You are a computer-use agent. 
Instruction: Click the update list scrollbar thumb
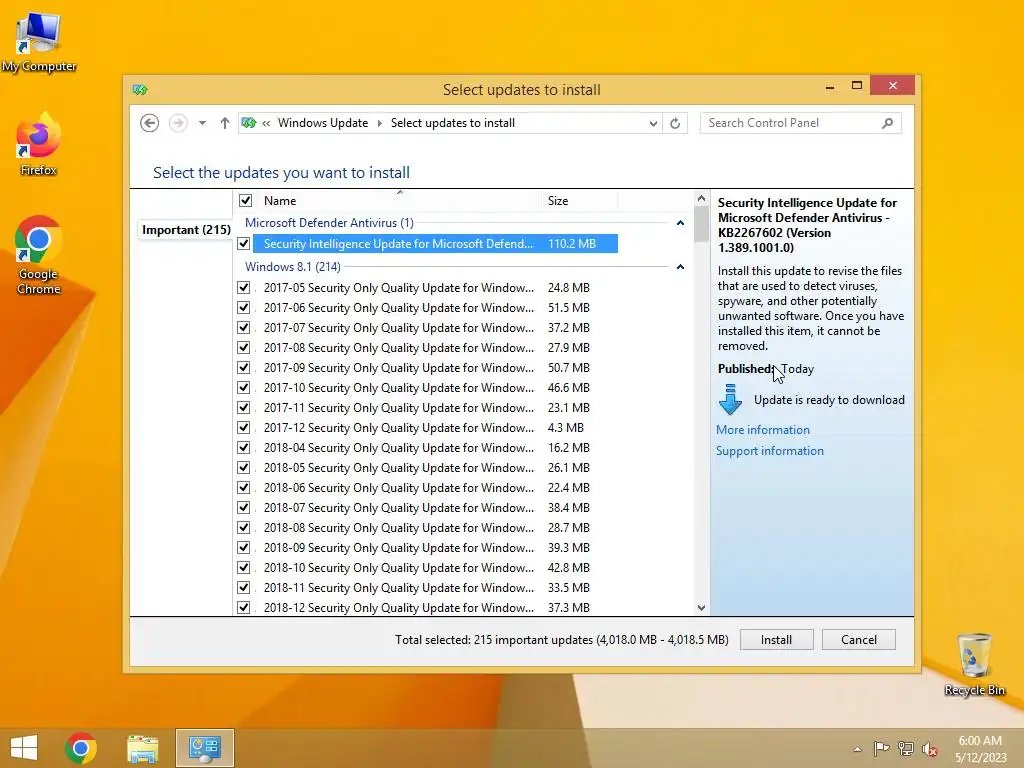click(x=701, y=224)
